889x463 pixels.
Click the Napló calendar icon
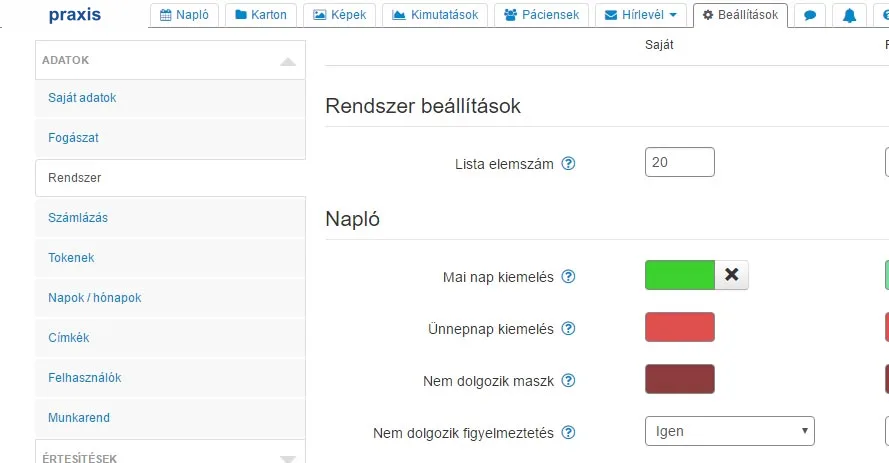(166, 15)
